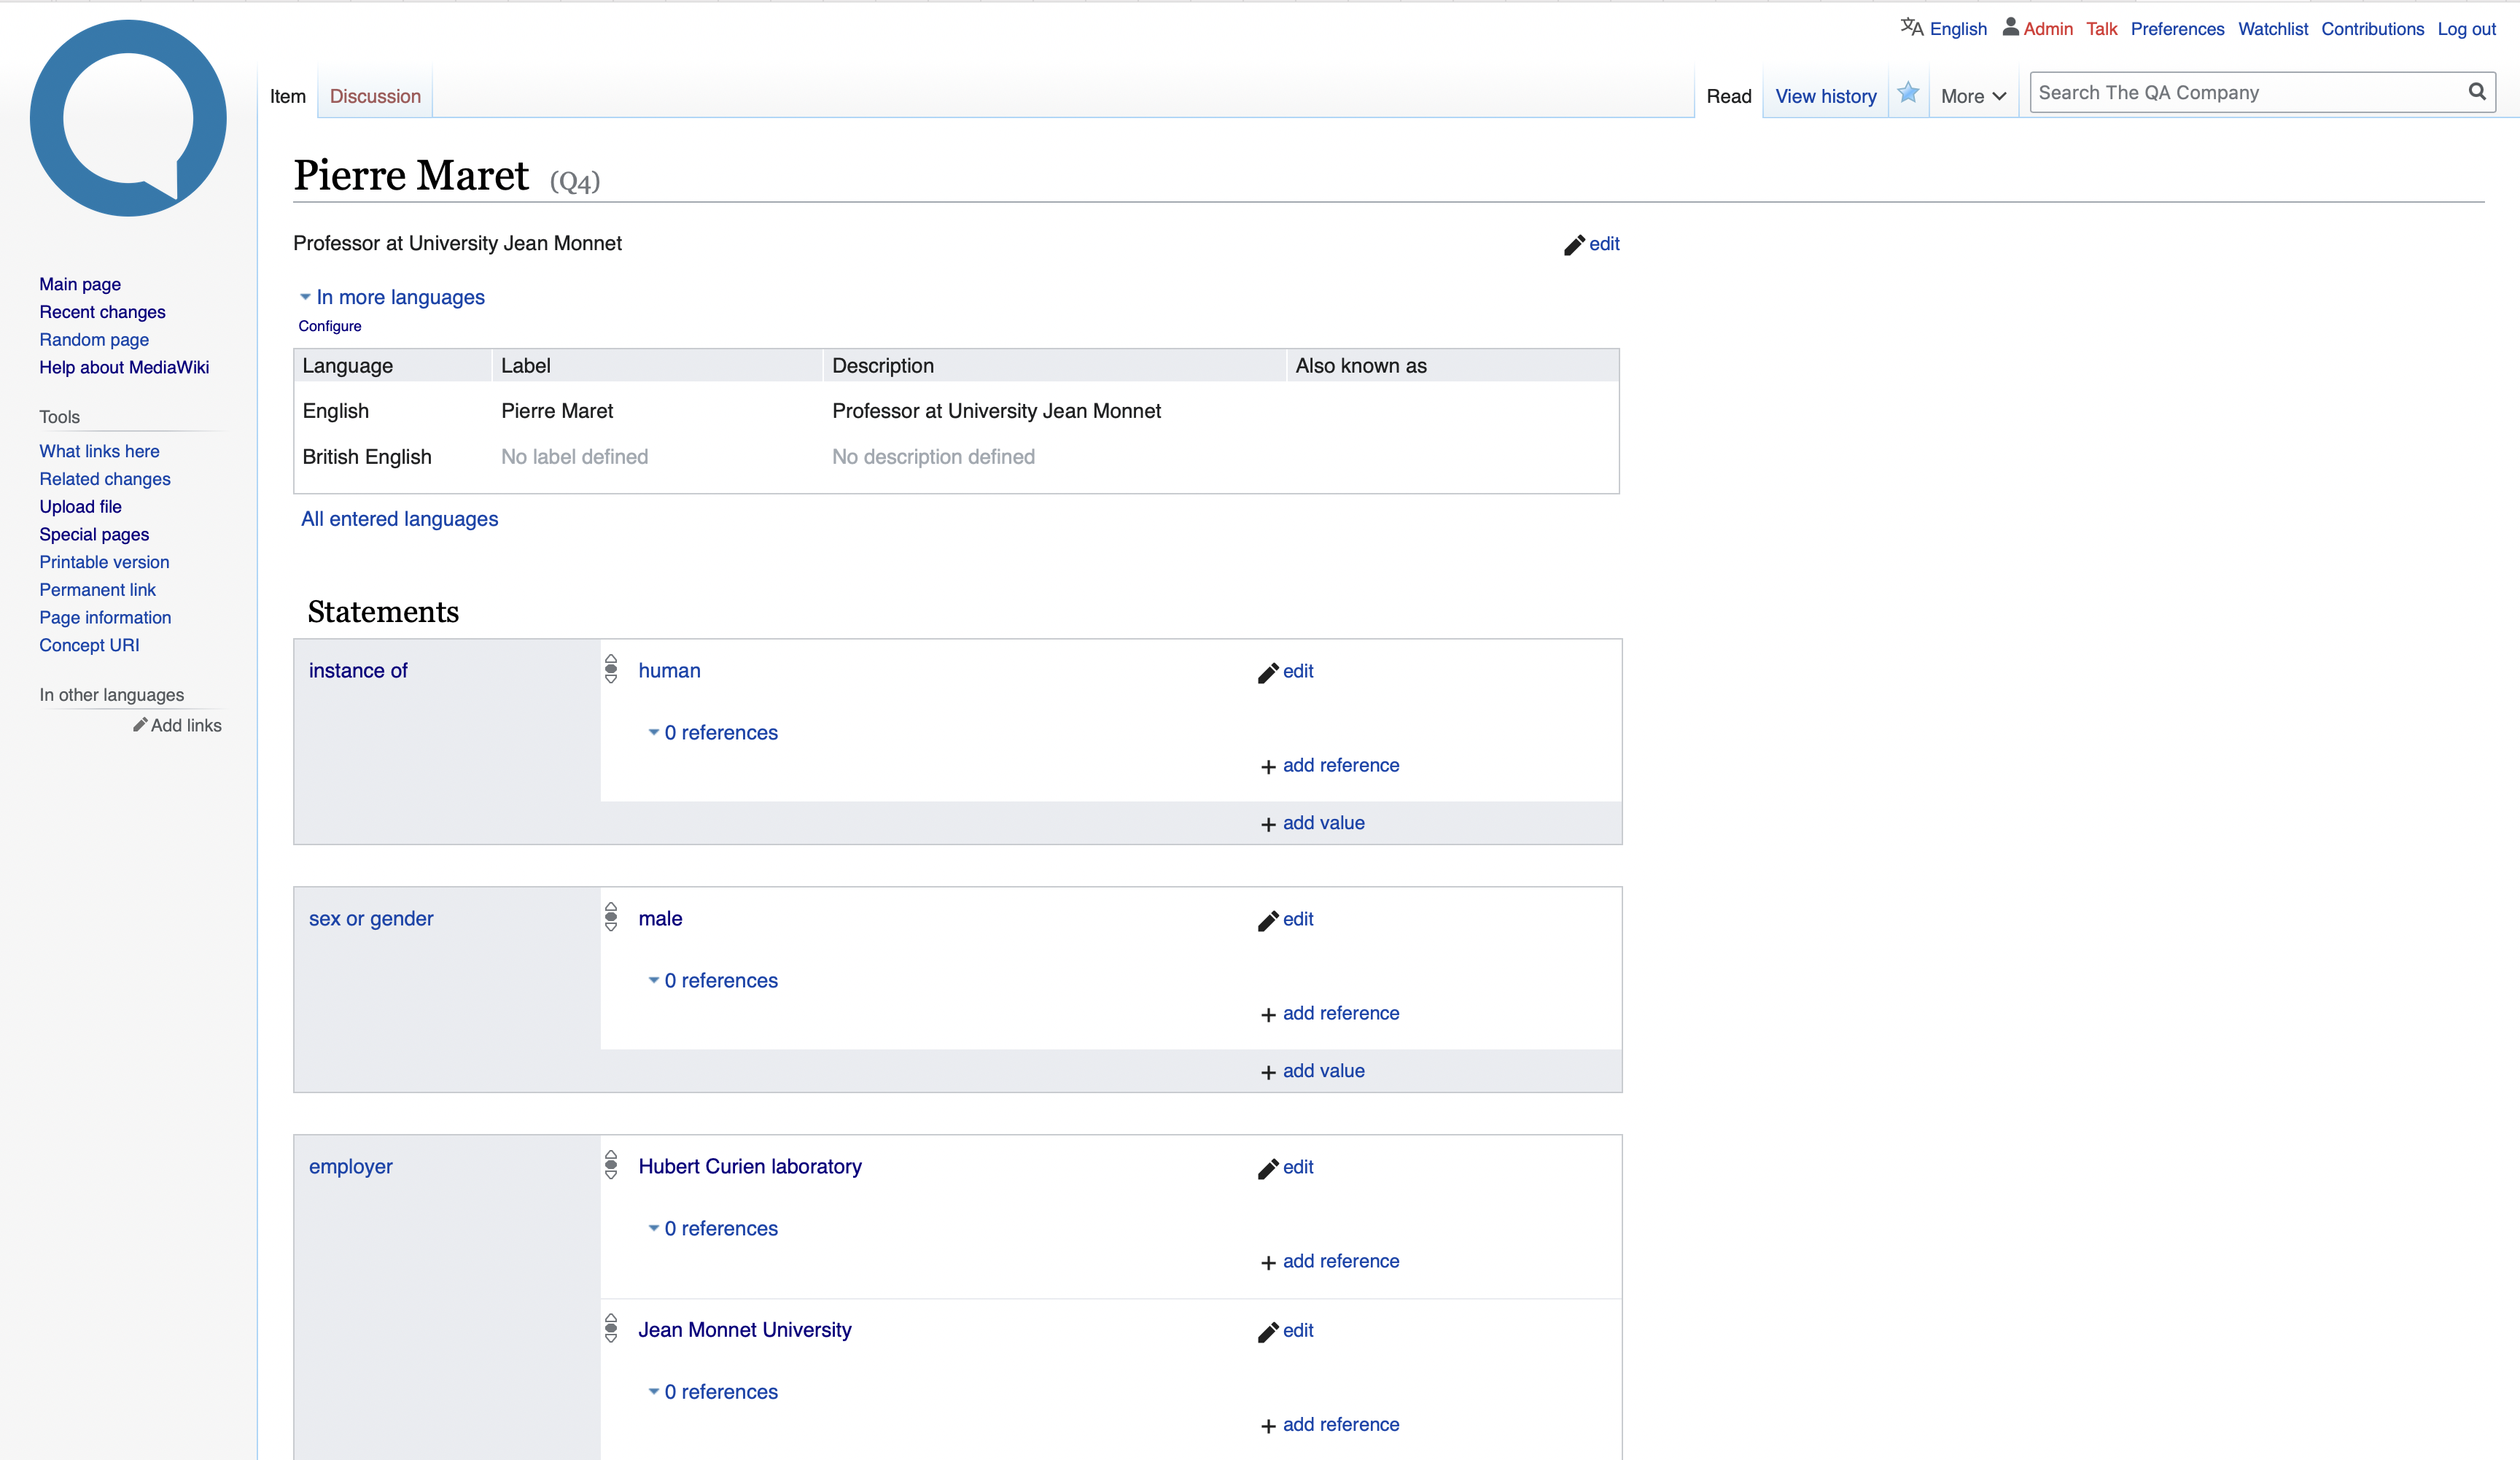
Task: Add reference to Hubert Curien laboratory
Action: pos(1330,1262)
